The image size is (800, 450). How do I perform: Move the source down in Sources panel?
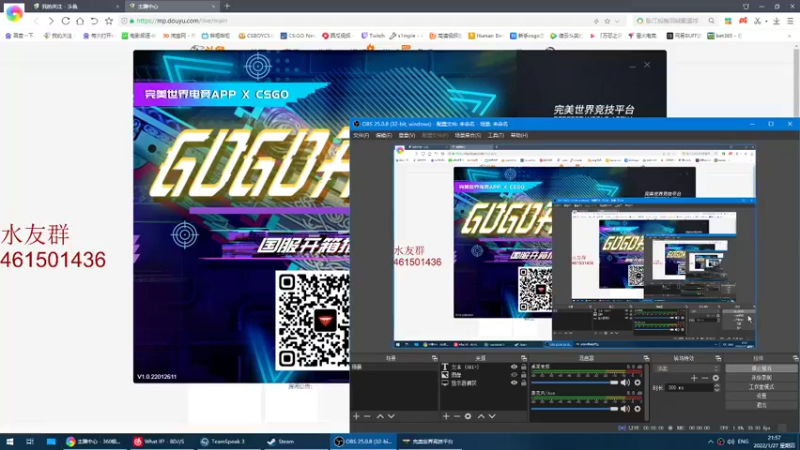coord(492,416)
